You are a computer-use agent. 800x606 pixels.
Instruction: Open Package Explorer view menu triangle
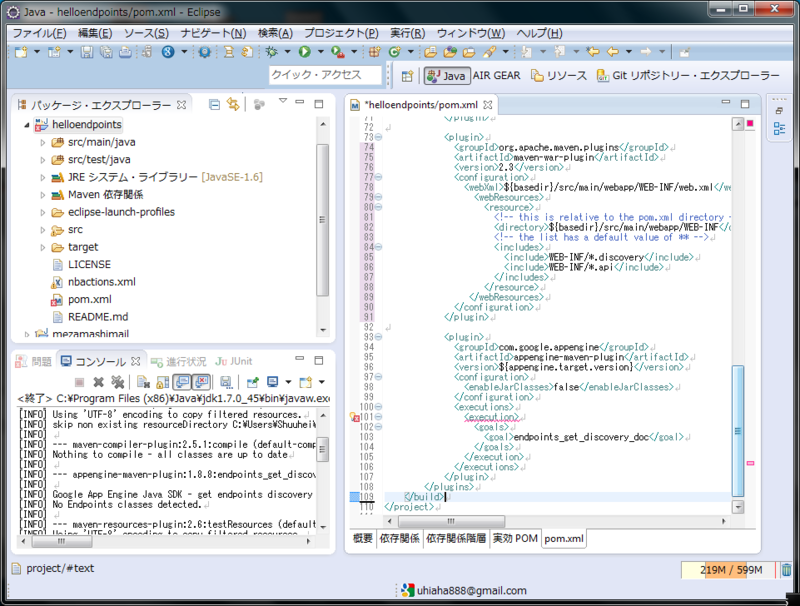point(283,101)
